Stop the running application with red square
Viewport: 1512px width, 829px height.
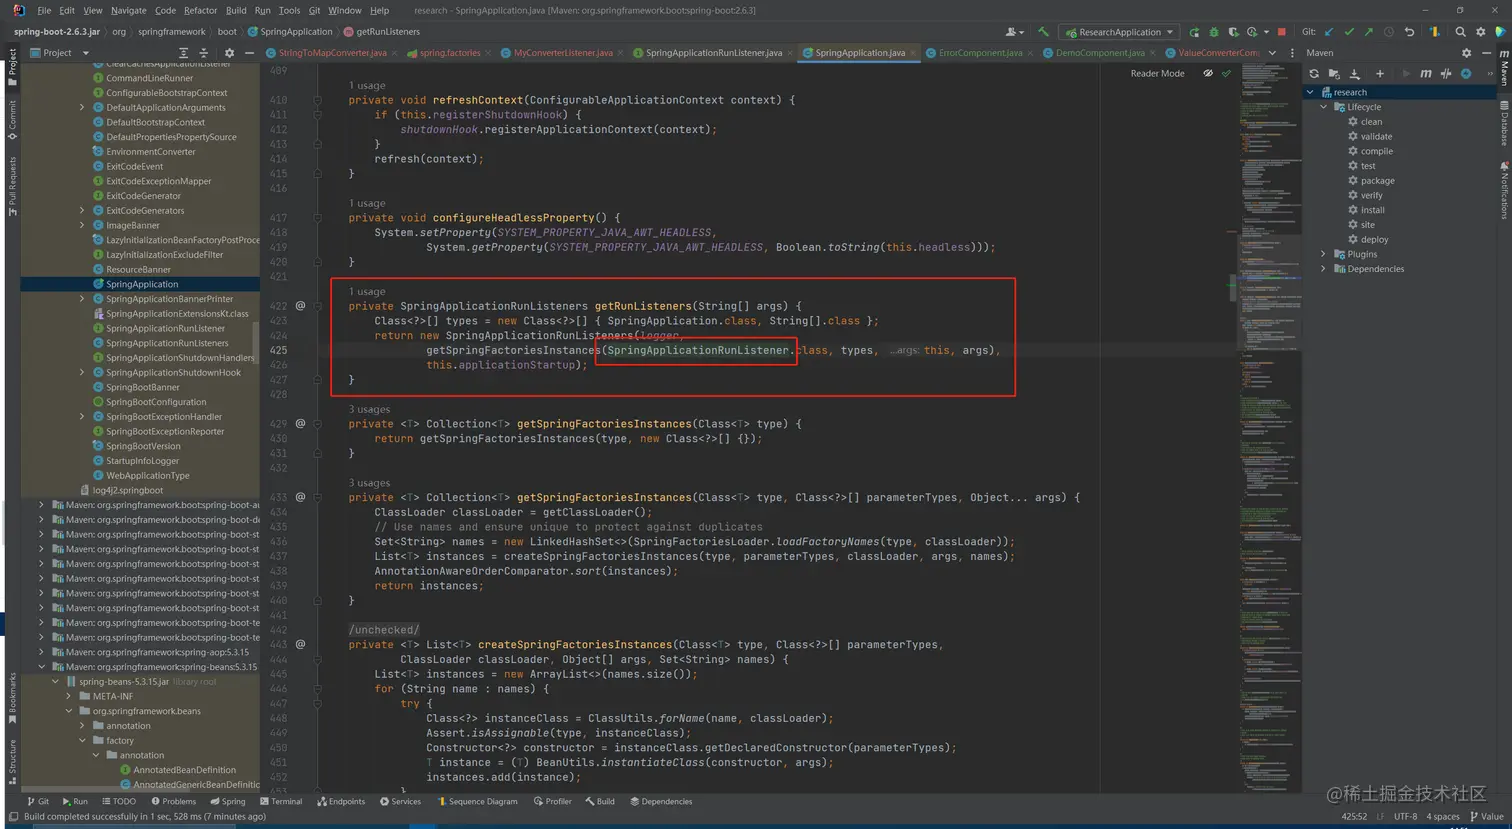(x=1281, y=32)
